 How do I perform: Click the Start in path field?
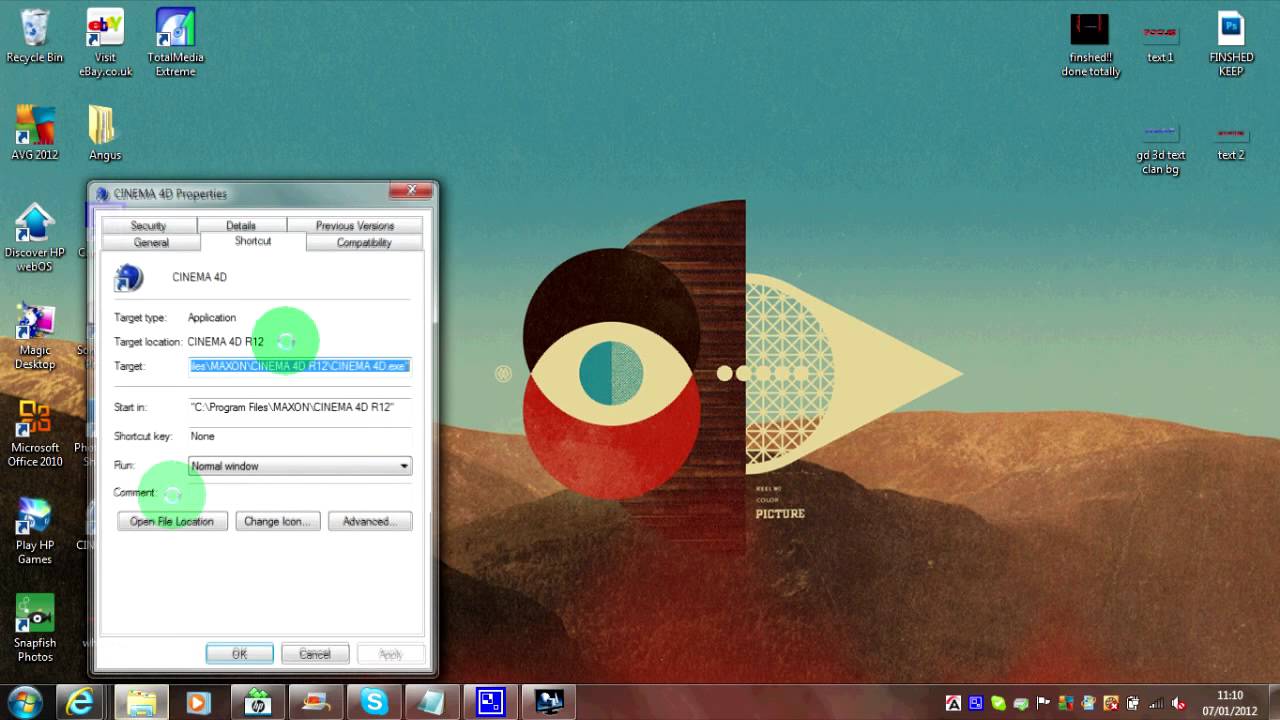[300, 407]
